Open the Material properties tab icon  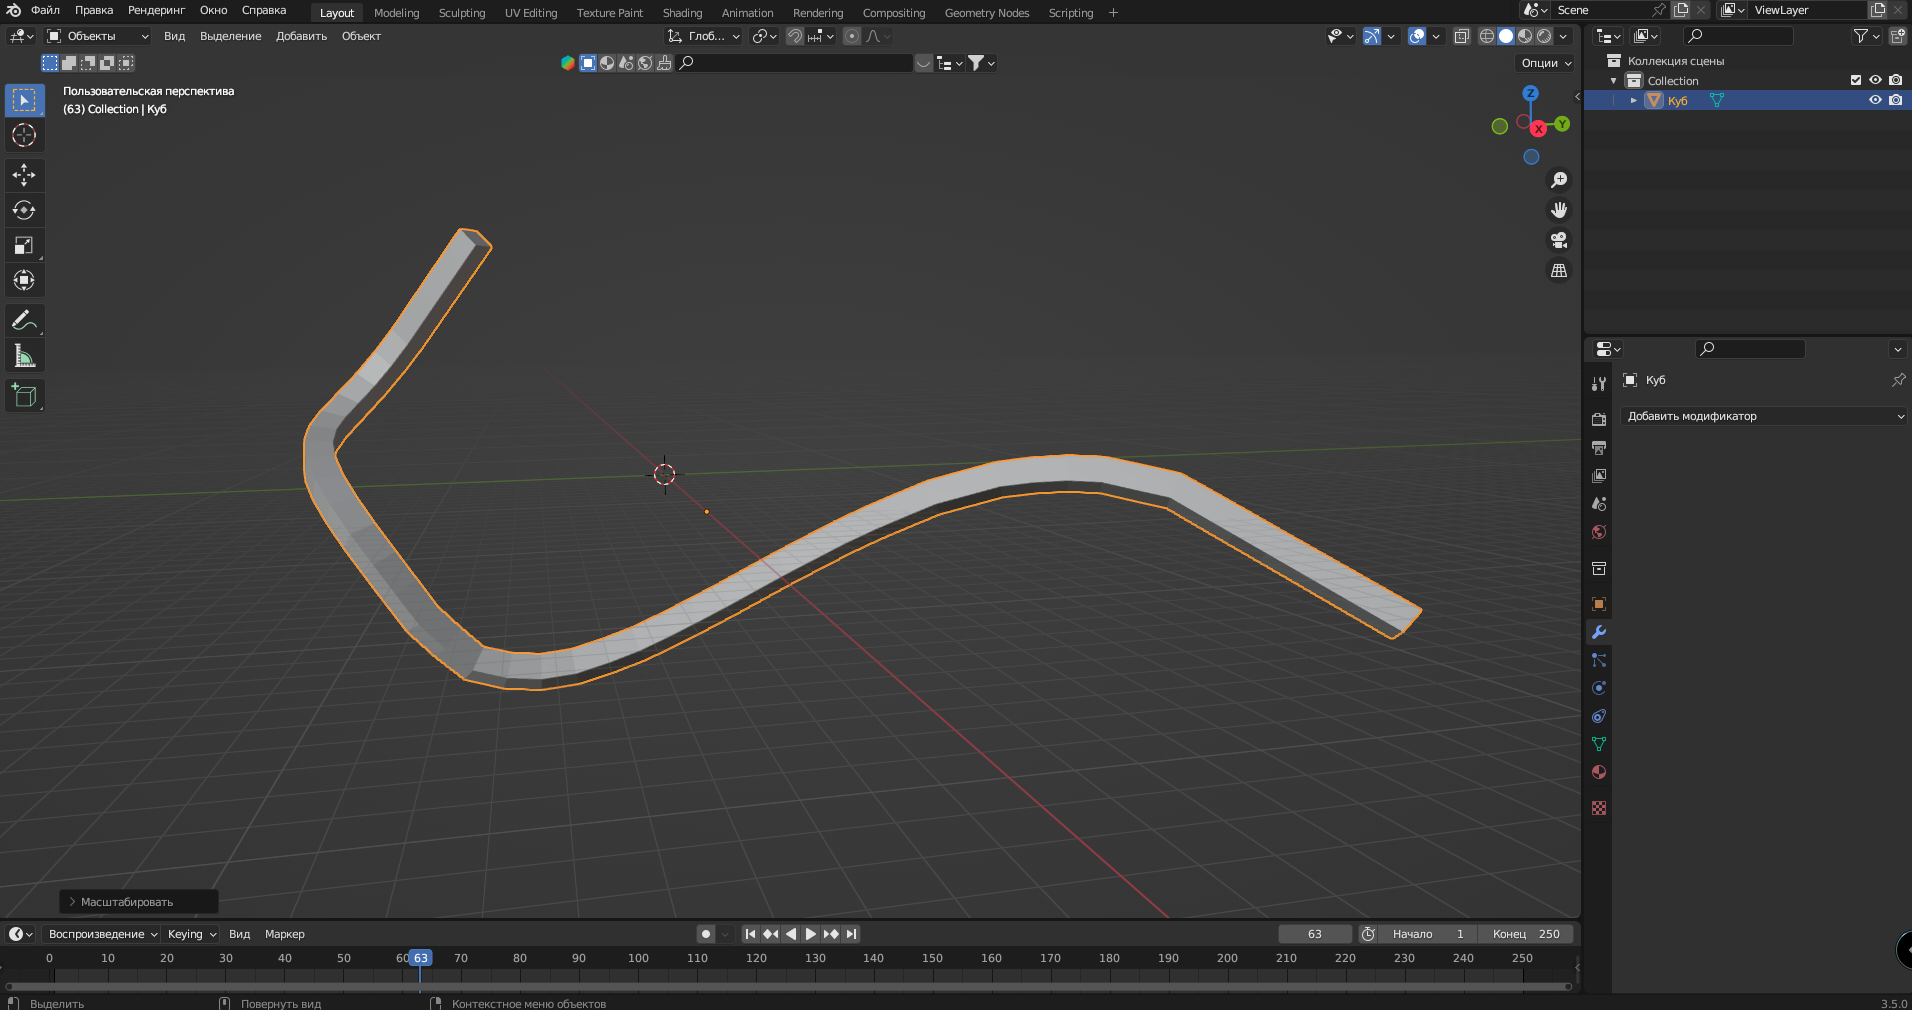click(1598, 772)
